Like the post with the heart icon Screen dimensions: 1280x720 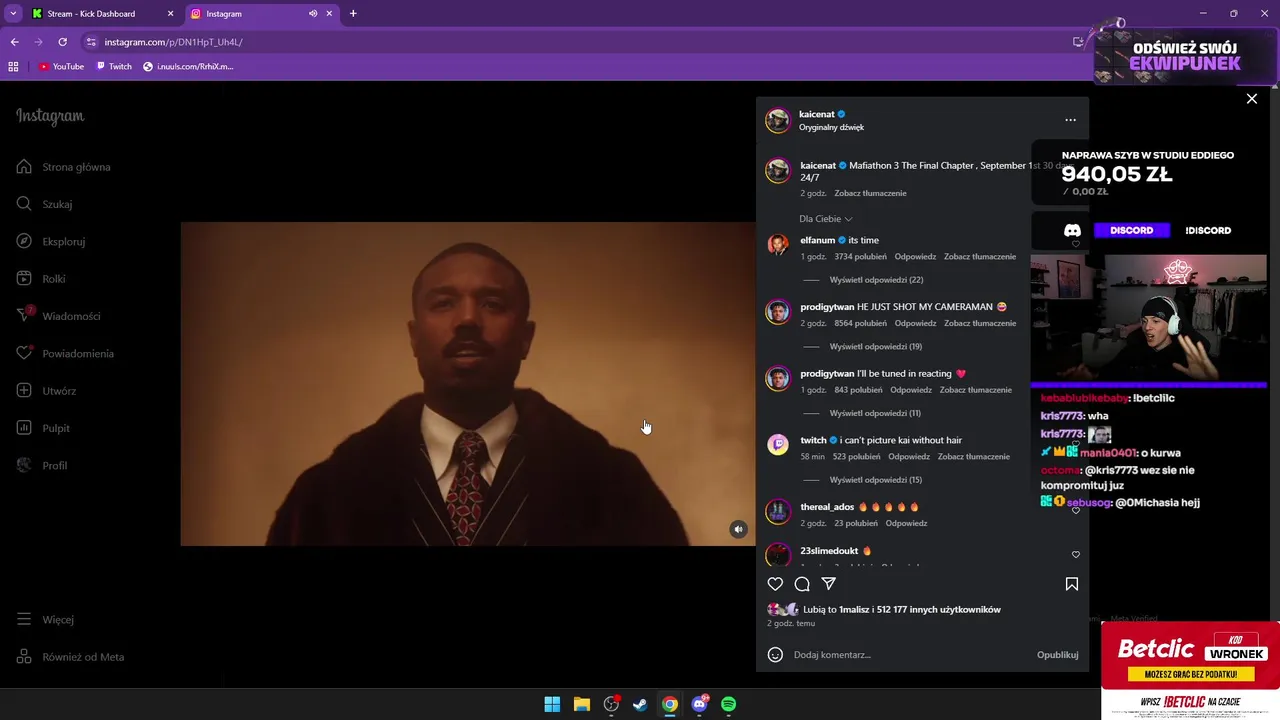click(775, 584)
